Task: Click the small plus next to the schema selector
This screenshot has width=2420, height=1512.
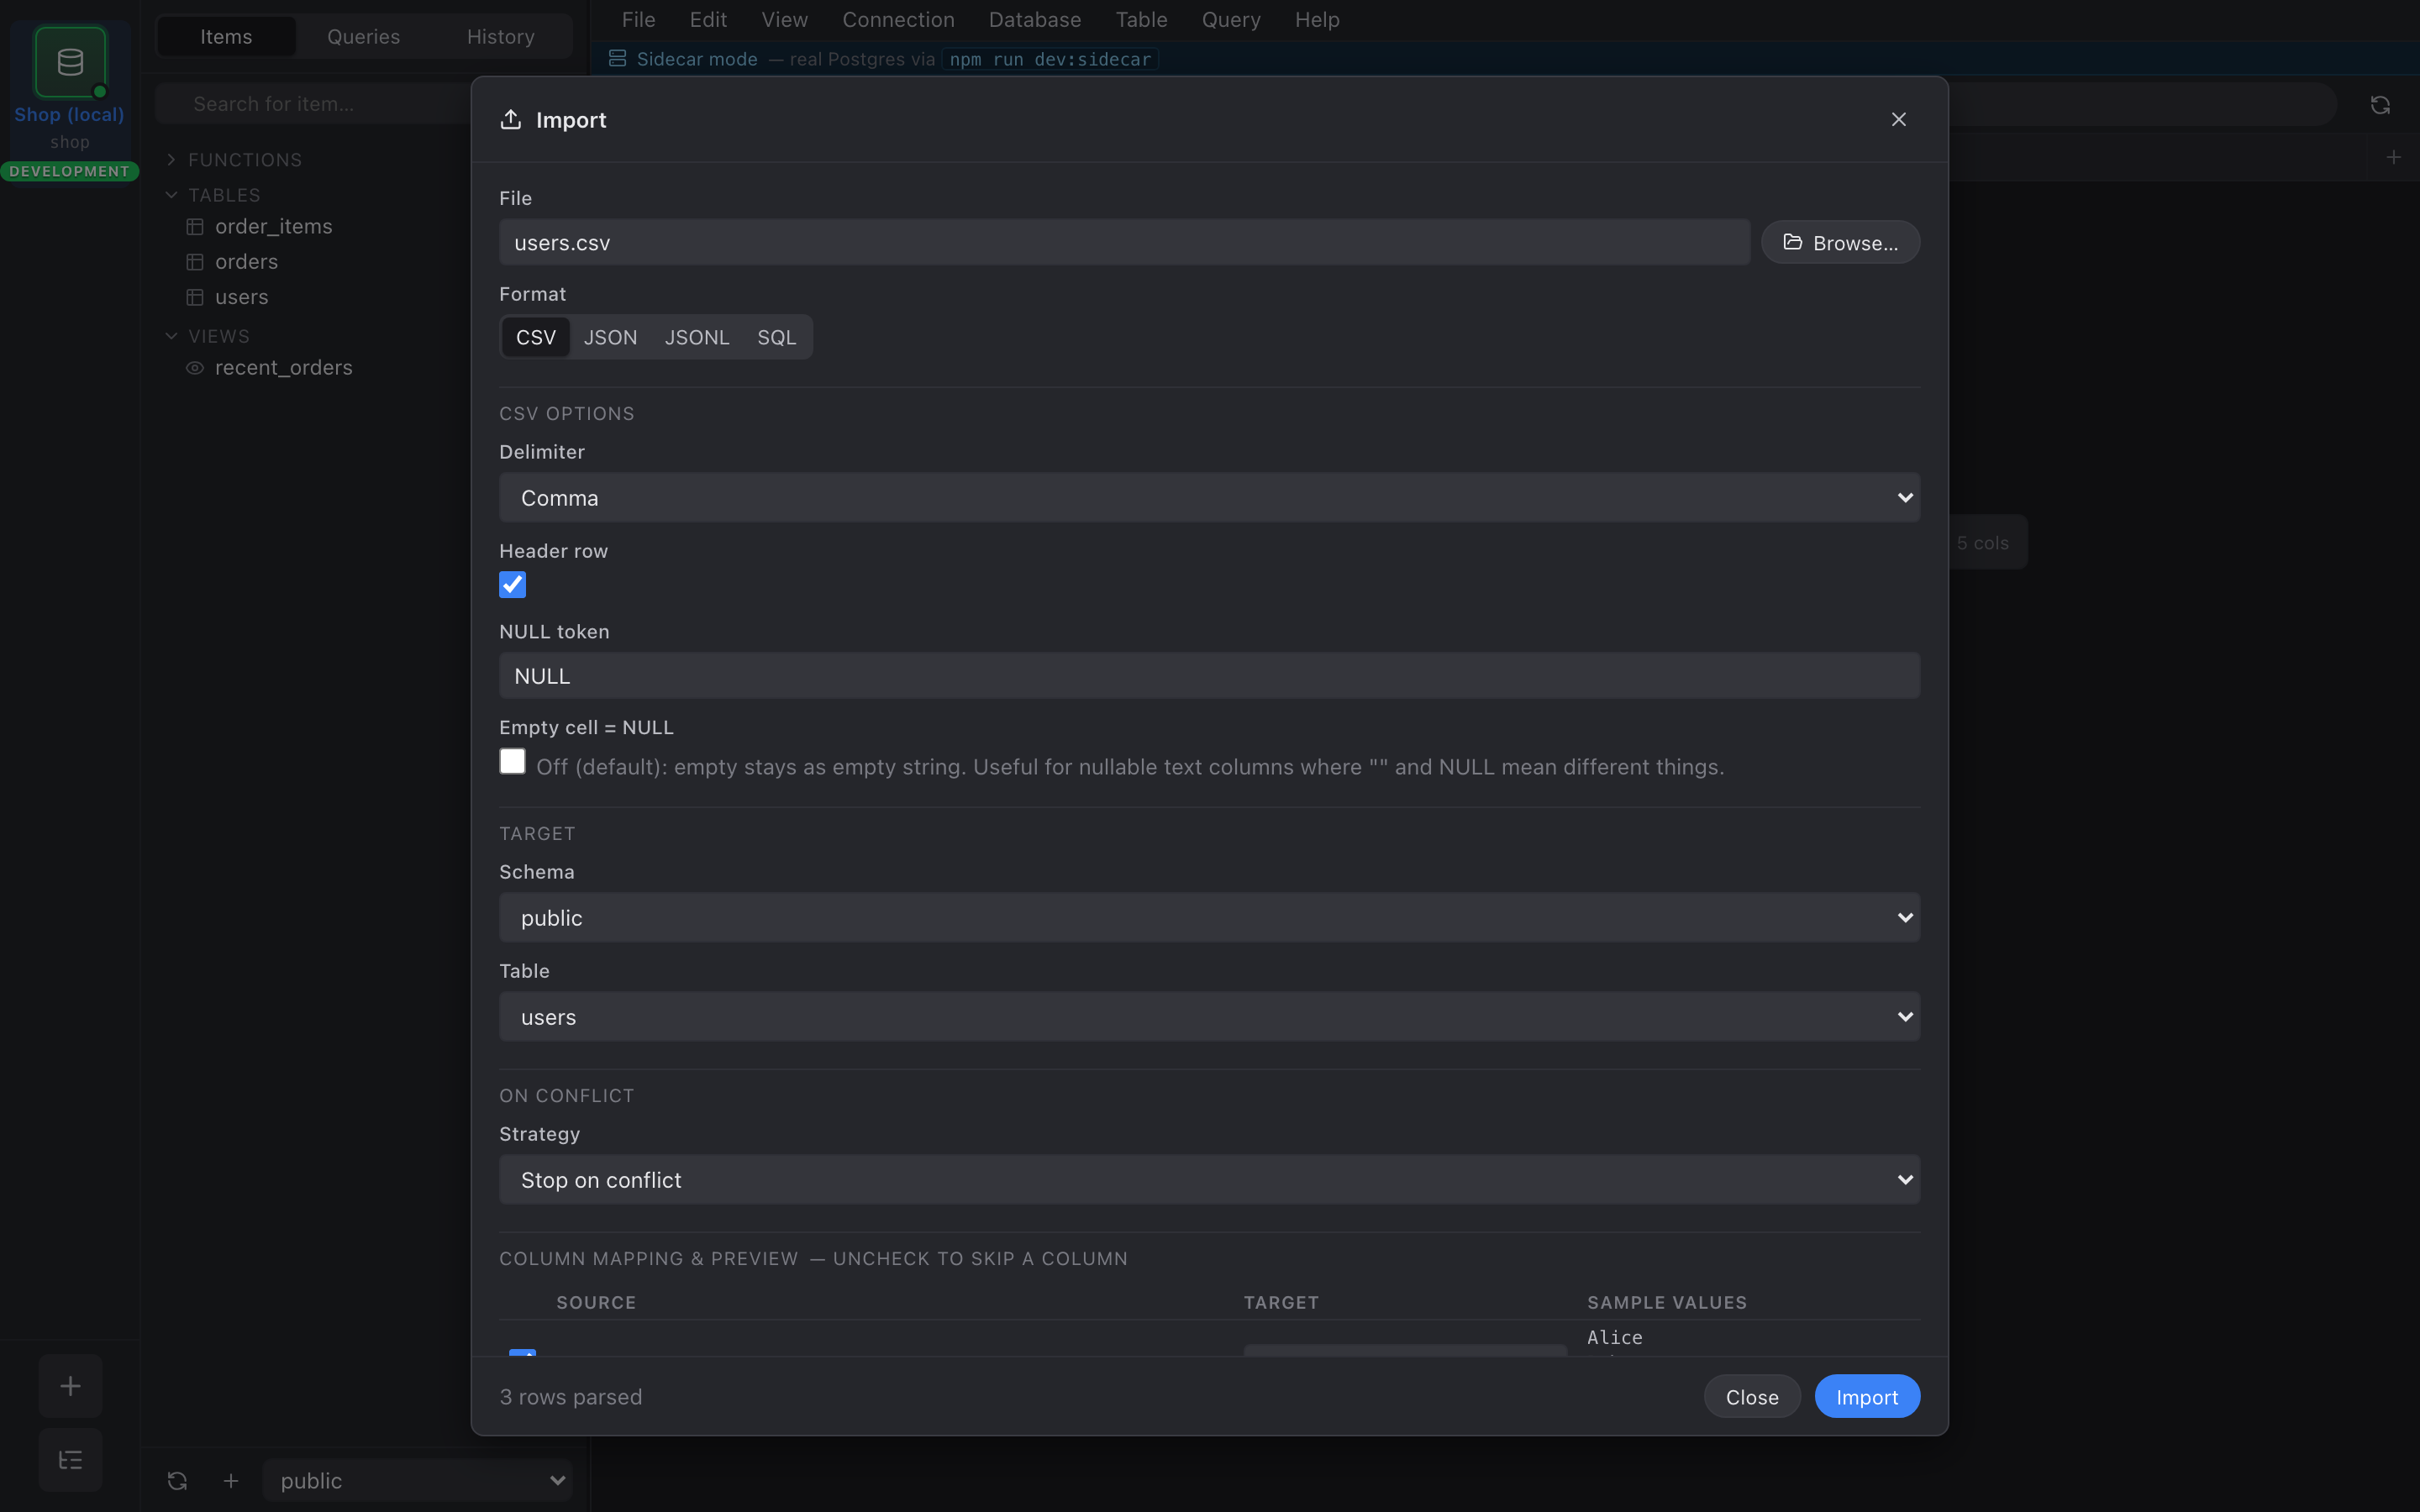Action: [231, 1481]
